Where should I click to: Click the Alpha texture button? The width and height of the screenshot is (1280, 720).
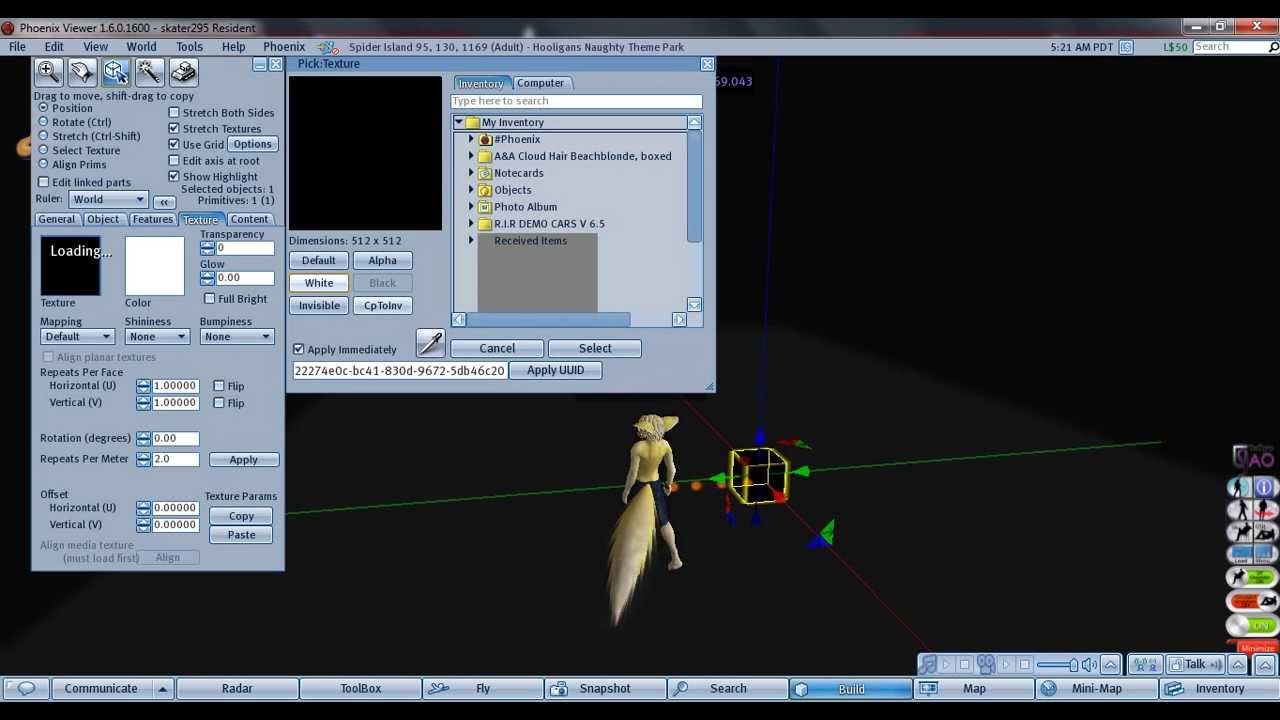[x=382, y=260]
